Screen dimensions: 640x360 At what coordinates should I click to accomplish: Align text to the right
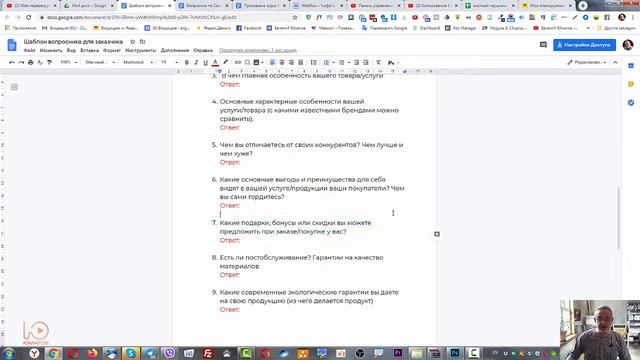tap(291, 62)
